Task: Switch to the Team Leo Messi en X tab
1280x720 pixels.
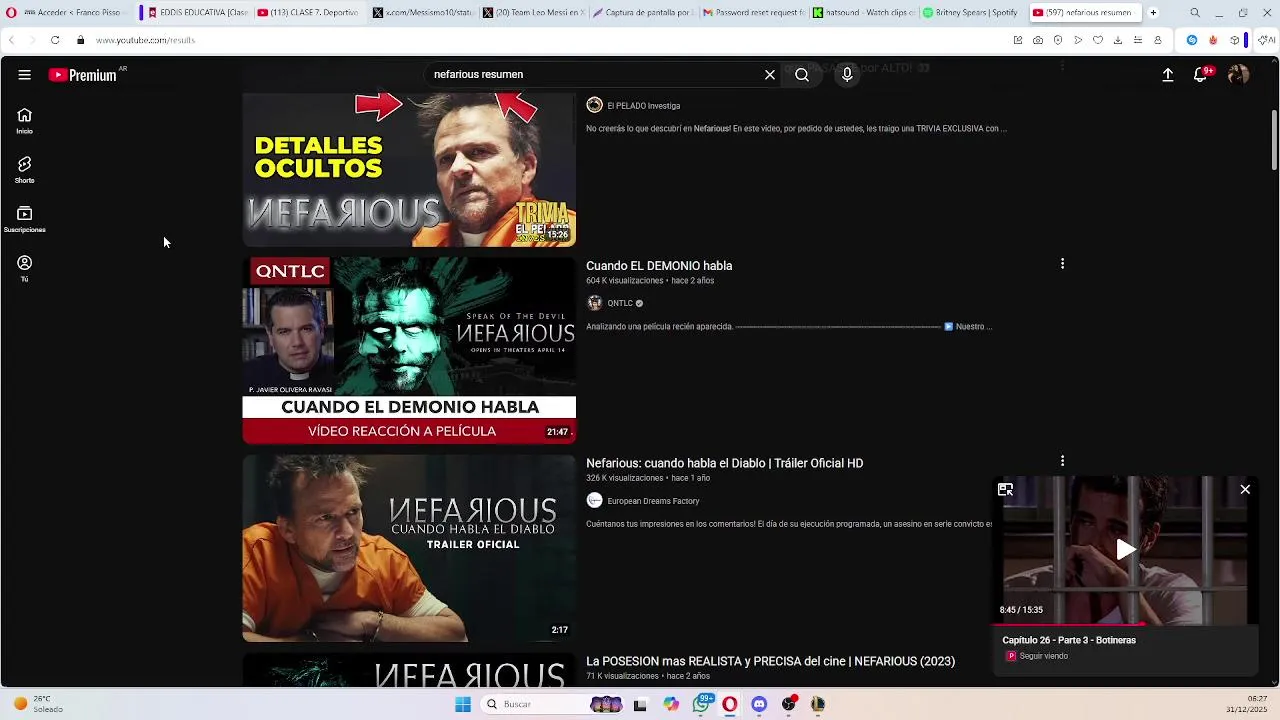Action: tap(533, 13)
